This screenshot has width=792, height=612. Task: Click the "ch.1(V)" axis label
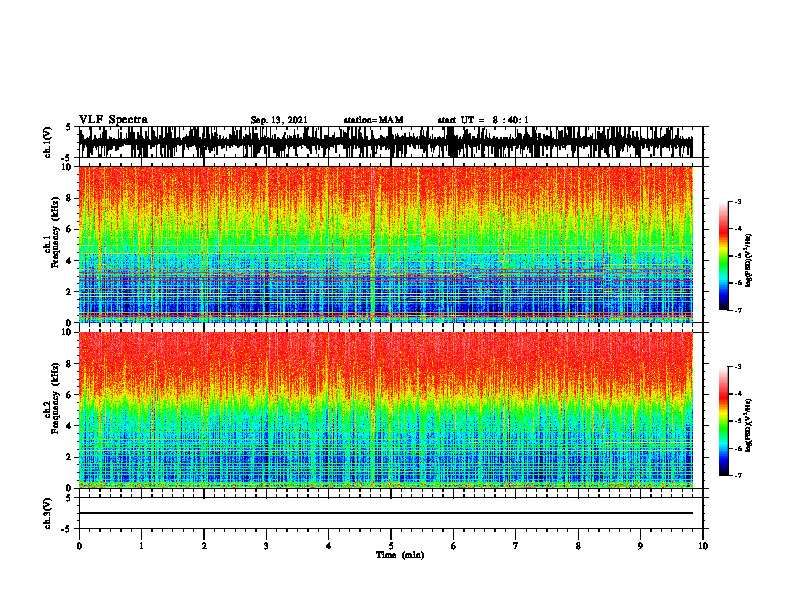click(x=48, y=142)
